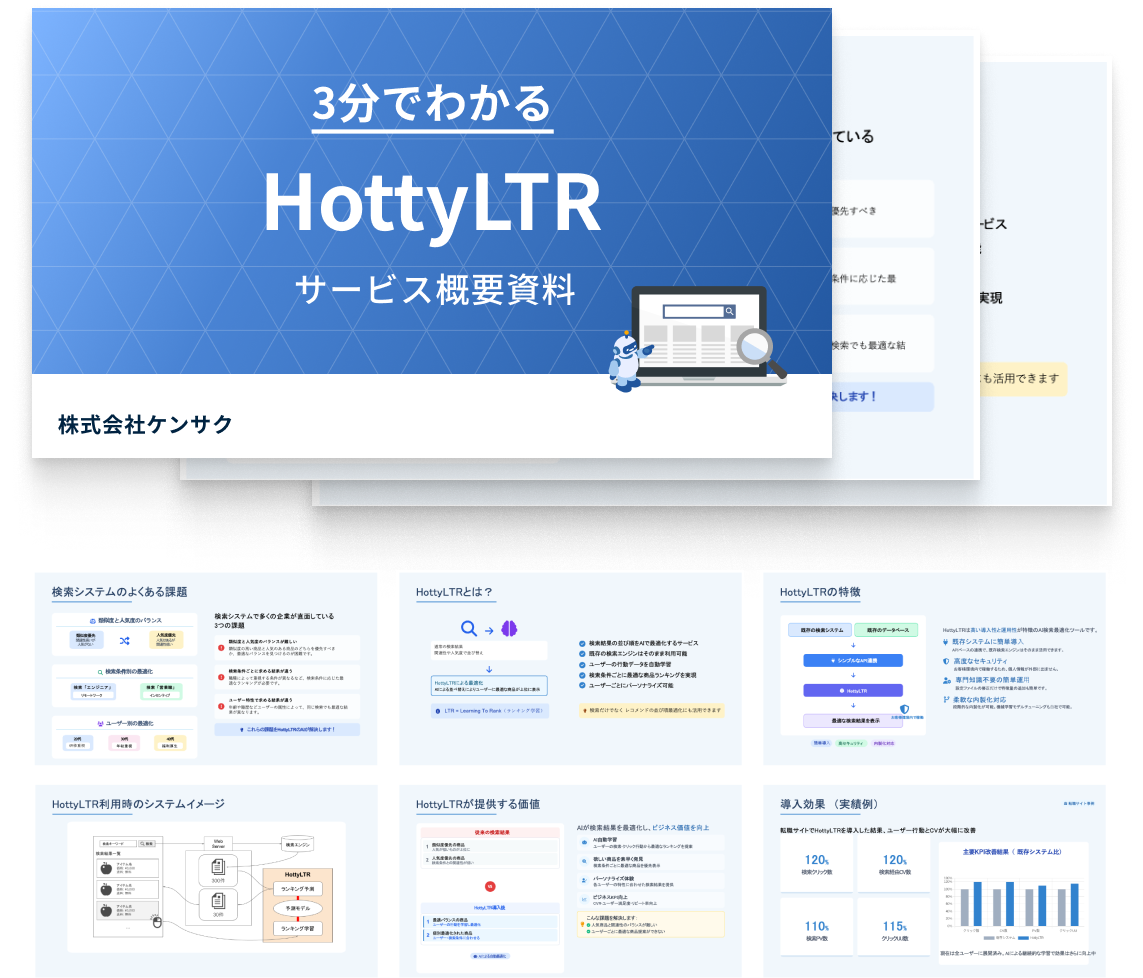The height and width of the screenshot is (978, 1143).
Task: Click the last blue checkmark in HottyLTRとは list
Action: pos(583,686)
